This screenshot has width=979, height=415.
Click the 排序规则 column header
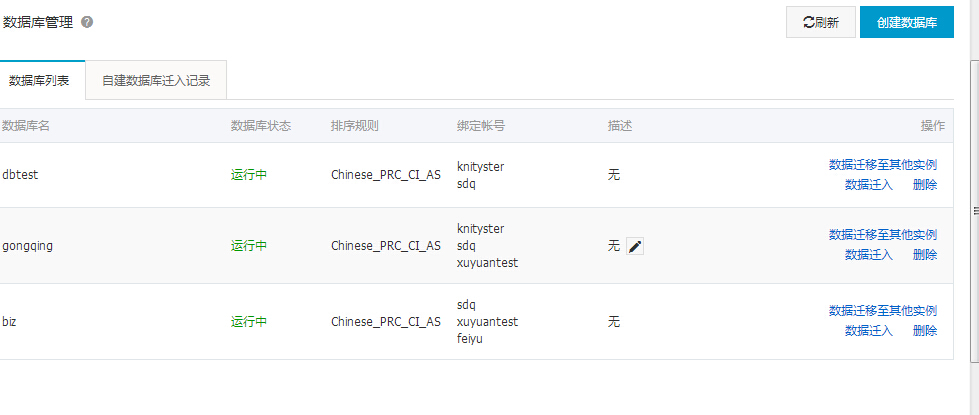355,126
